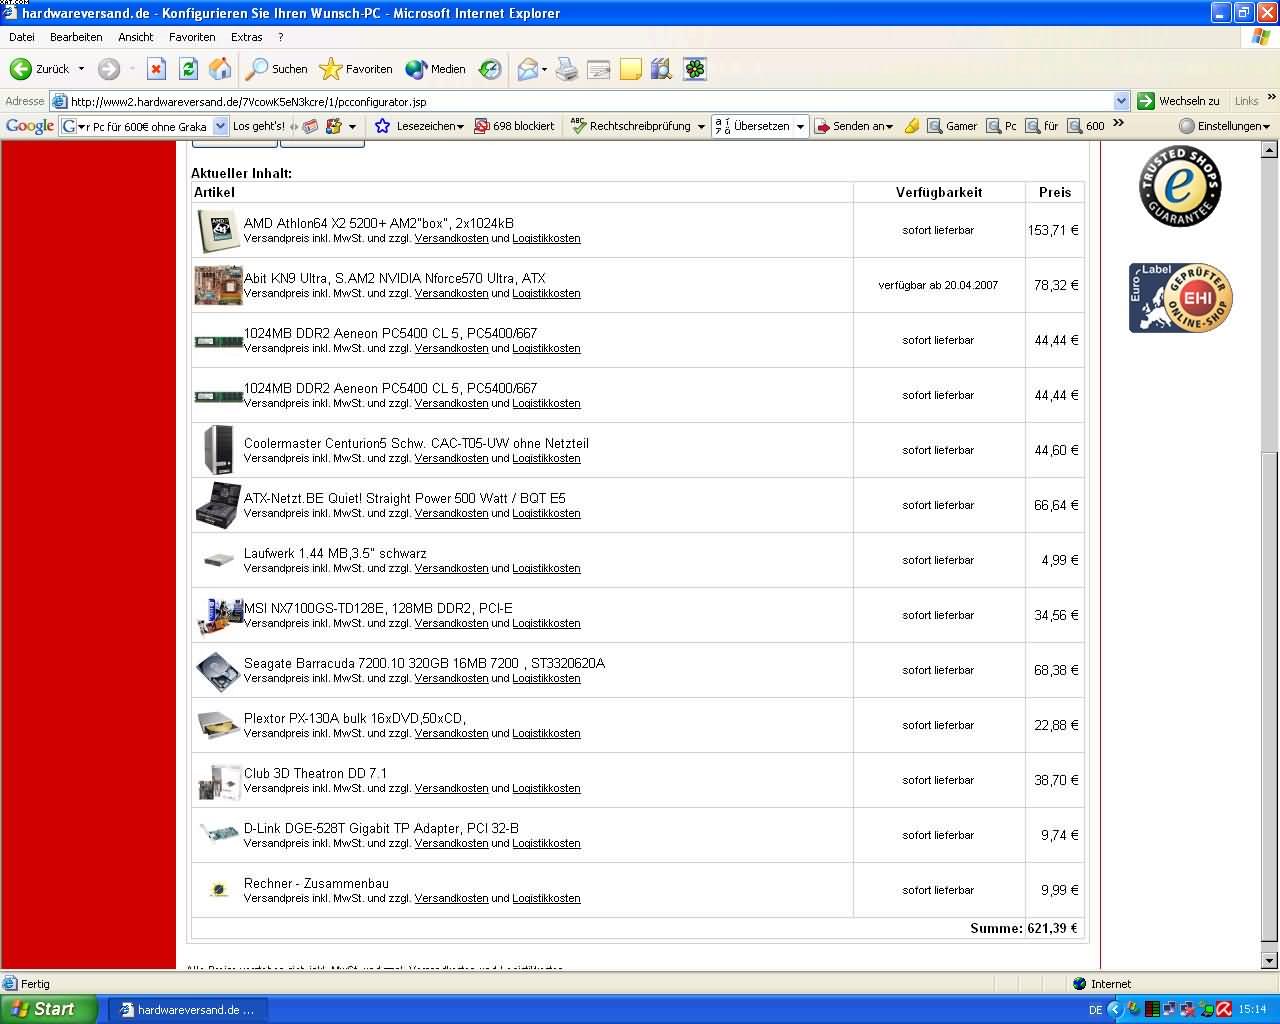Open the Ansicht menu
Viewport: 1280px width, 1024px height.
[x=136, y=37]
